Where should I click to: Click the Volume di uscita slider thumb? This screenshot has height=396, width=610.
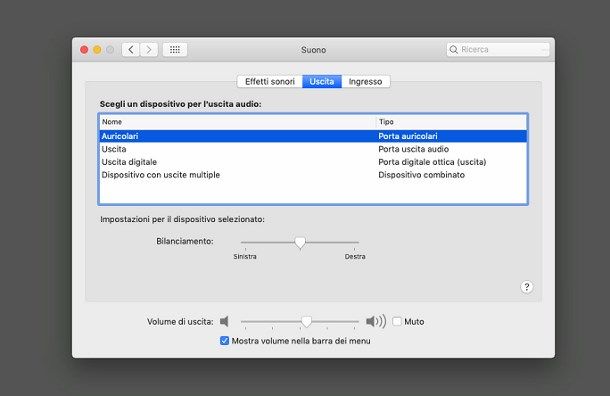coord(307,322)
